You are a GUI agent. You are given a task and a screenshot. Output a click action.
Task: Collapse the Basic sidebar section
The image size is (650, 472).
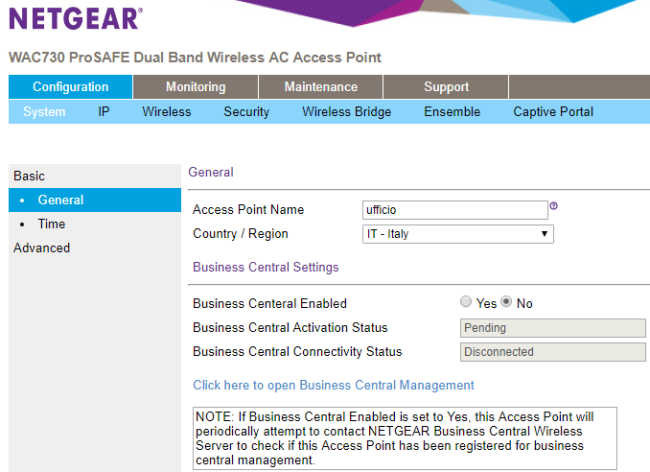(29, 176)
